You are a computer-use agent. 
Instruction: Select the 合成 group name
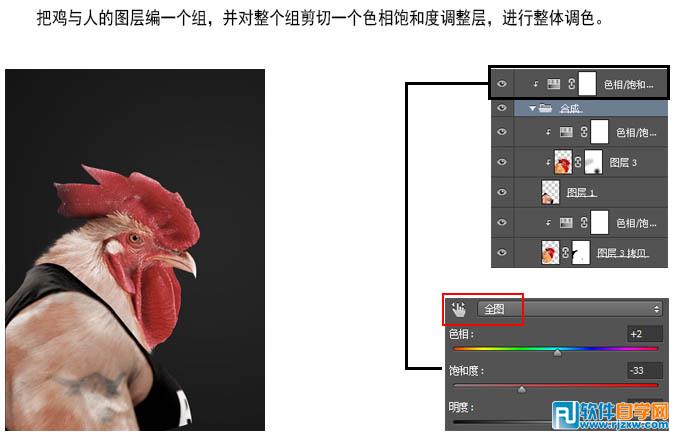[x=571, y=108]
